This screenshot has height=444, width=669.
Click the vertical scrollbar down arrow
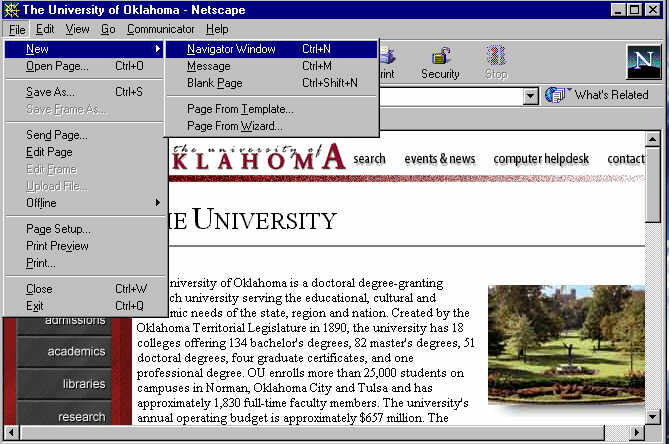[x=653, y=416]
